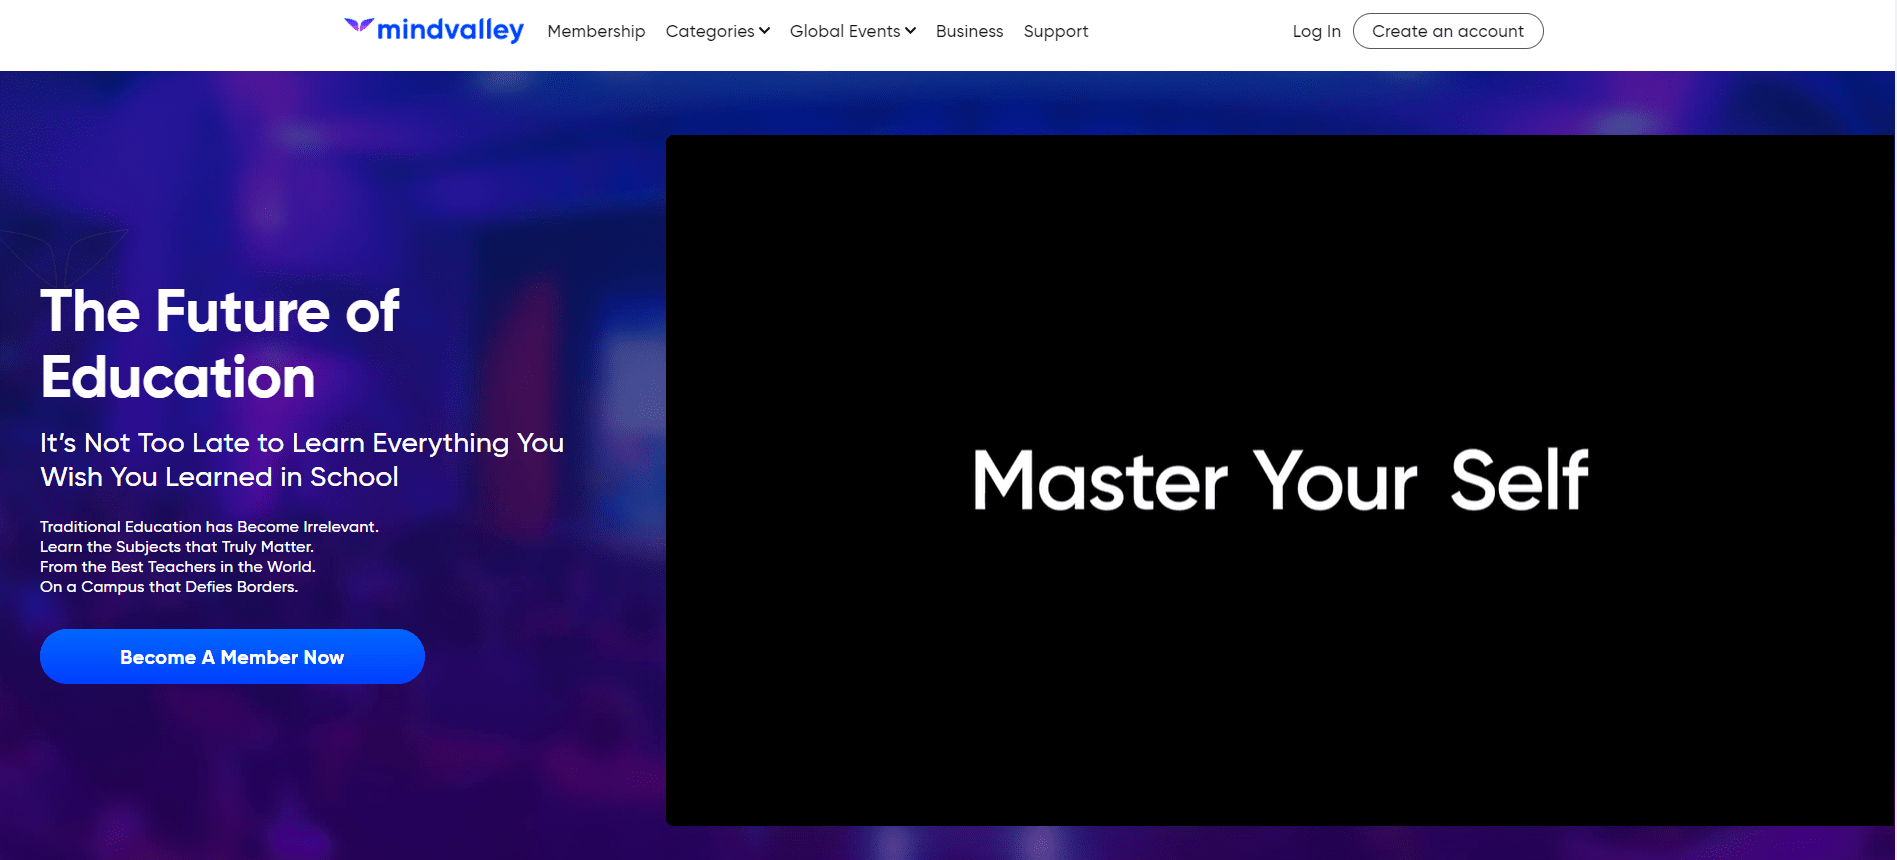This screenshot has height=860, width=1897.
Task: Expand the chevron next to Categories
Action: 765,31
